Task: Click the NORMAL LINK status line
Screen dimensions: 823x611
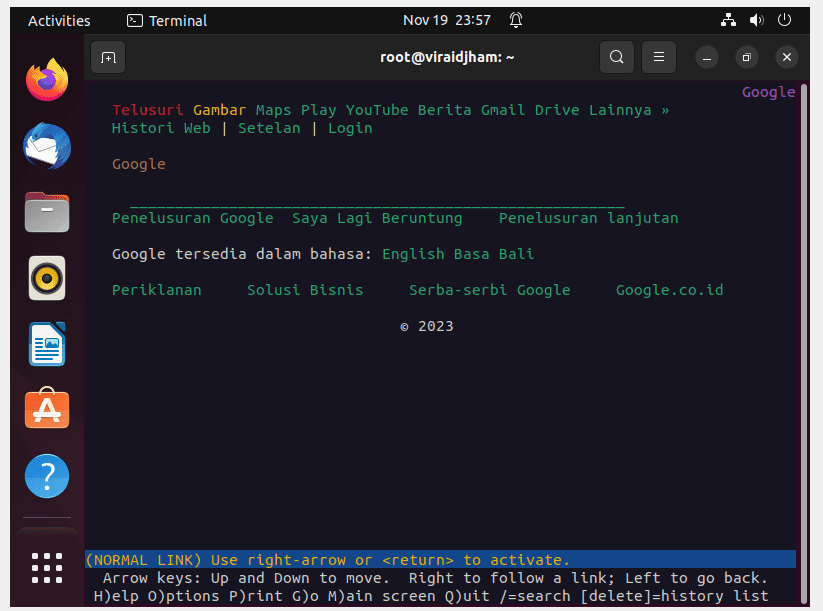Action: coord(440,560)
